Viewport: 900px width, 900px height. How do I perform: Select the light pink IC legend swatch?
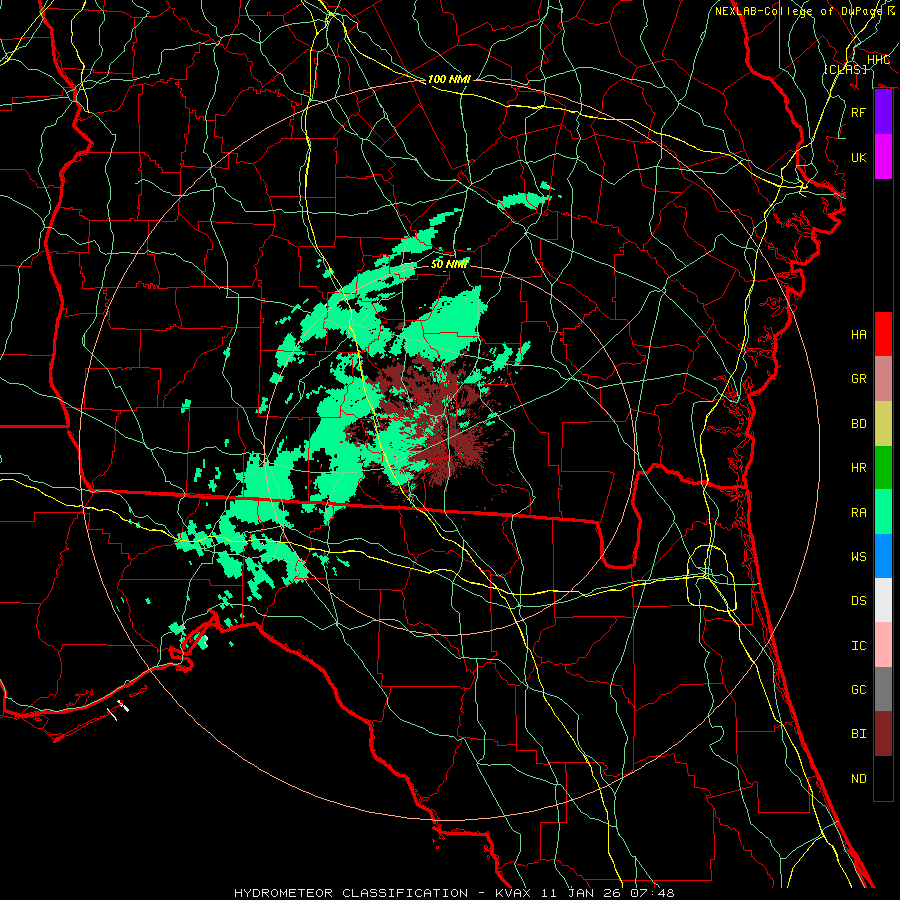(x=883, y=645)
